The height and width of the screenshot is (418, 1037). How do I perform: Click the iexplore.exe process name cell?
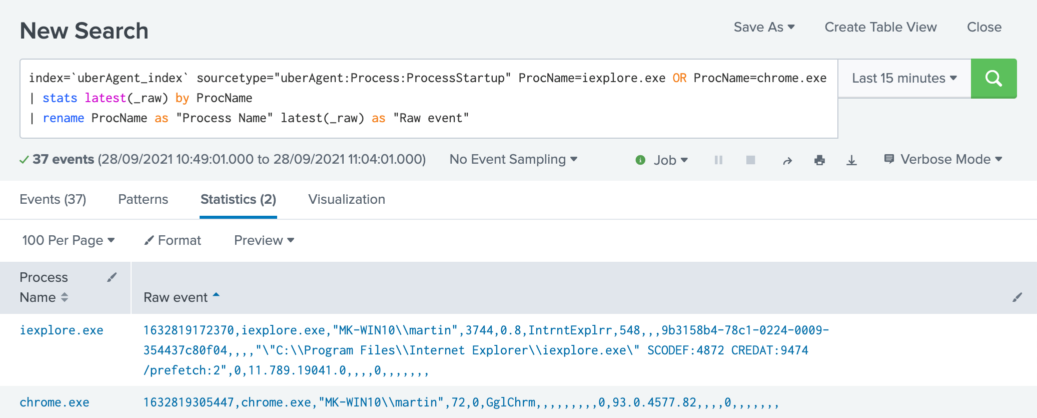click(62, 329)
